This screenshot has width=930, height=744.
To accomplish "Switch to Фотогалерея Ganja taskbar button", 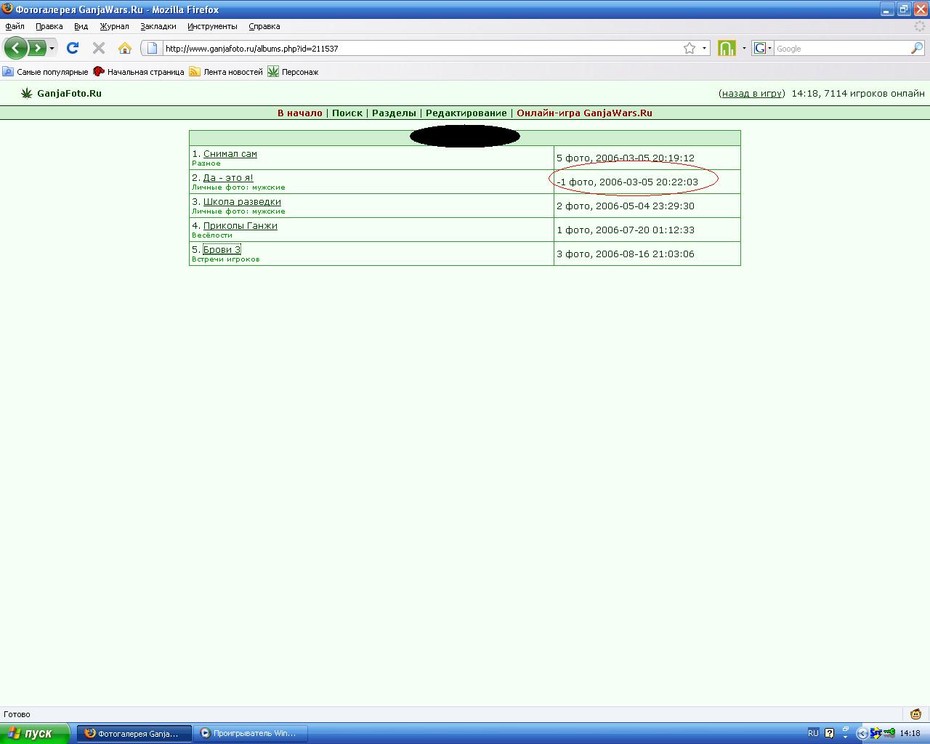I will click(x=135, y=733).
